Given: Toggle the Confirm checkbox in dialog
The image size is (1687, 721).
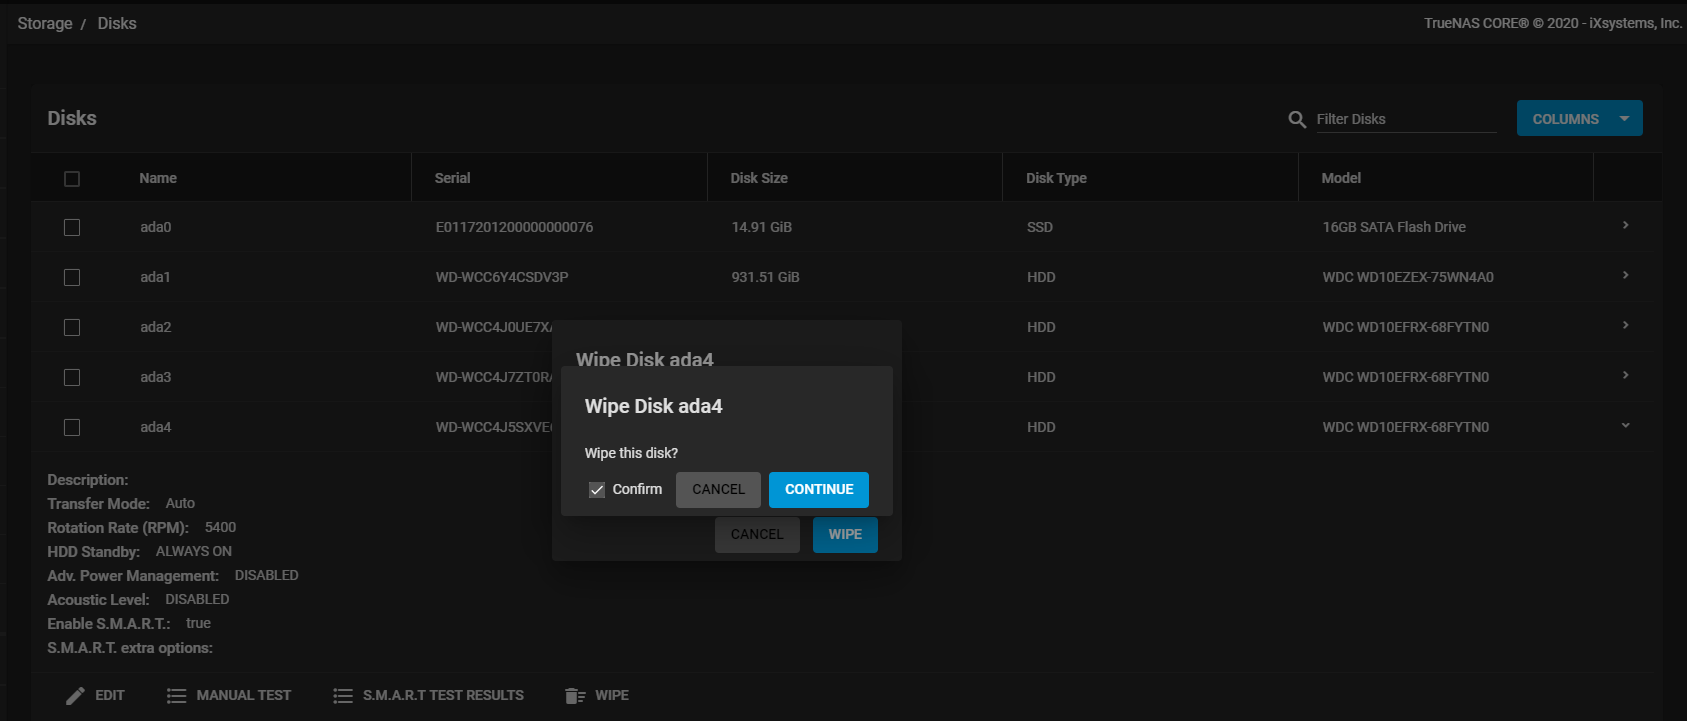Looking at the screenshot, I should coord(597,490).
